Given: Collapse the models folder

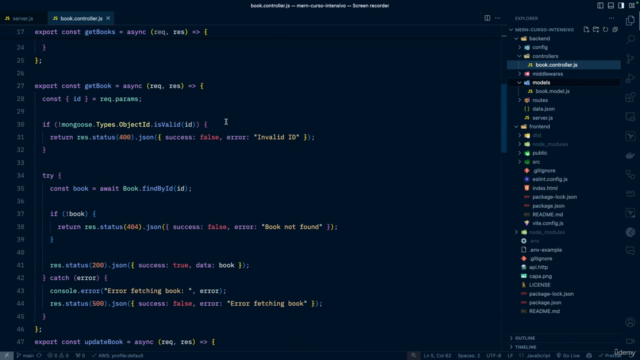Looking at the screenshot, I should tap(541, 82).
